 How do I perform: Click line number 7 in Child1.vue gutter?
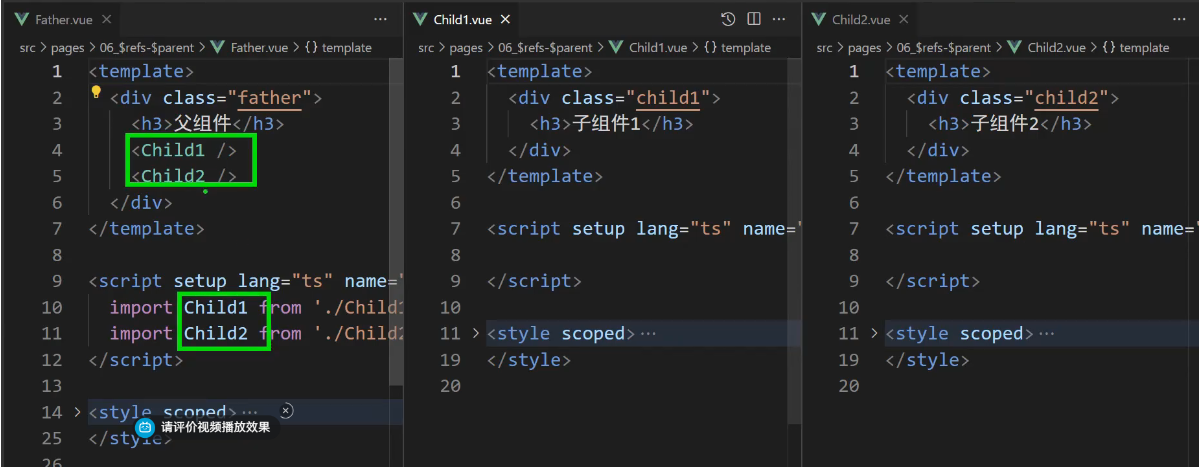455,229
